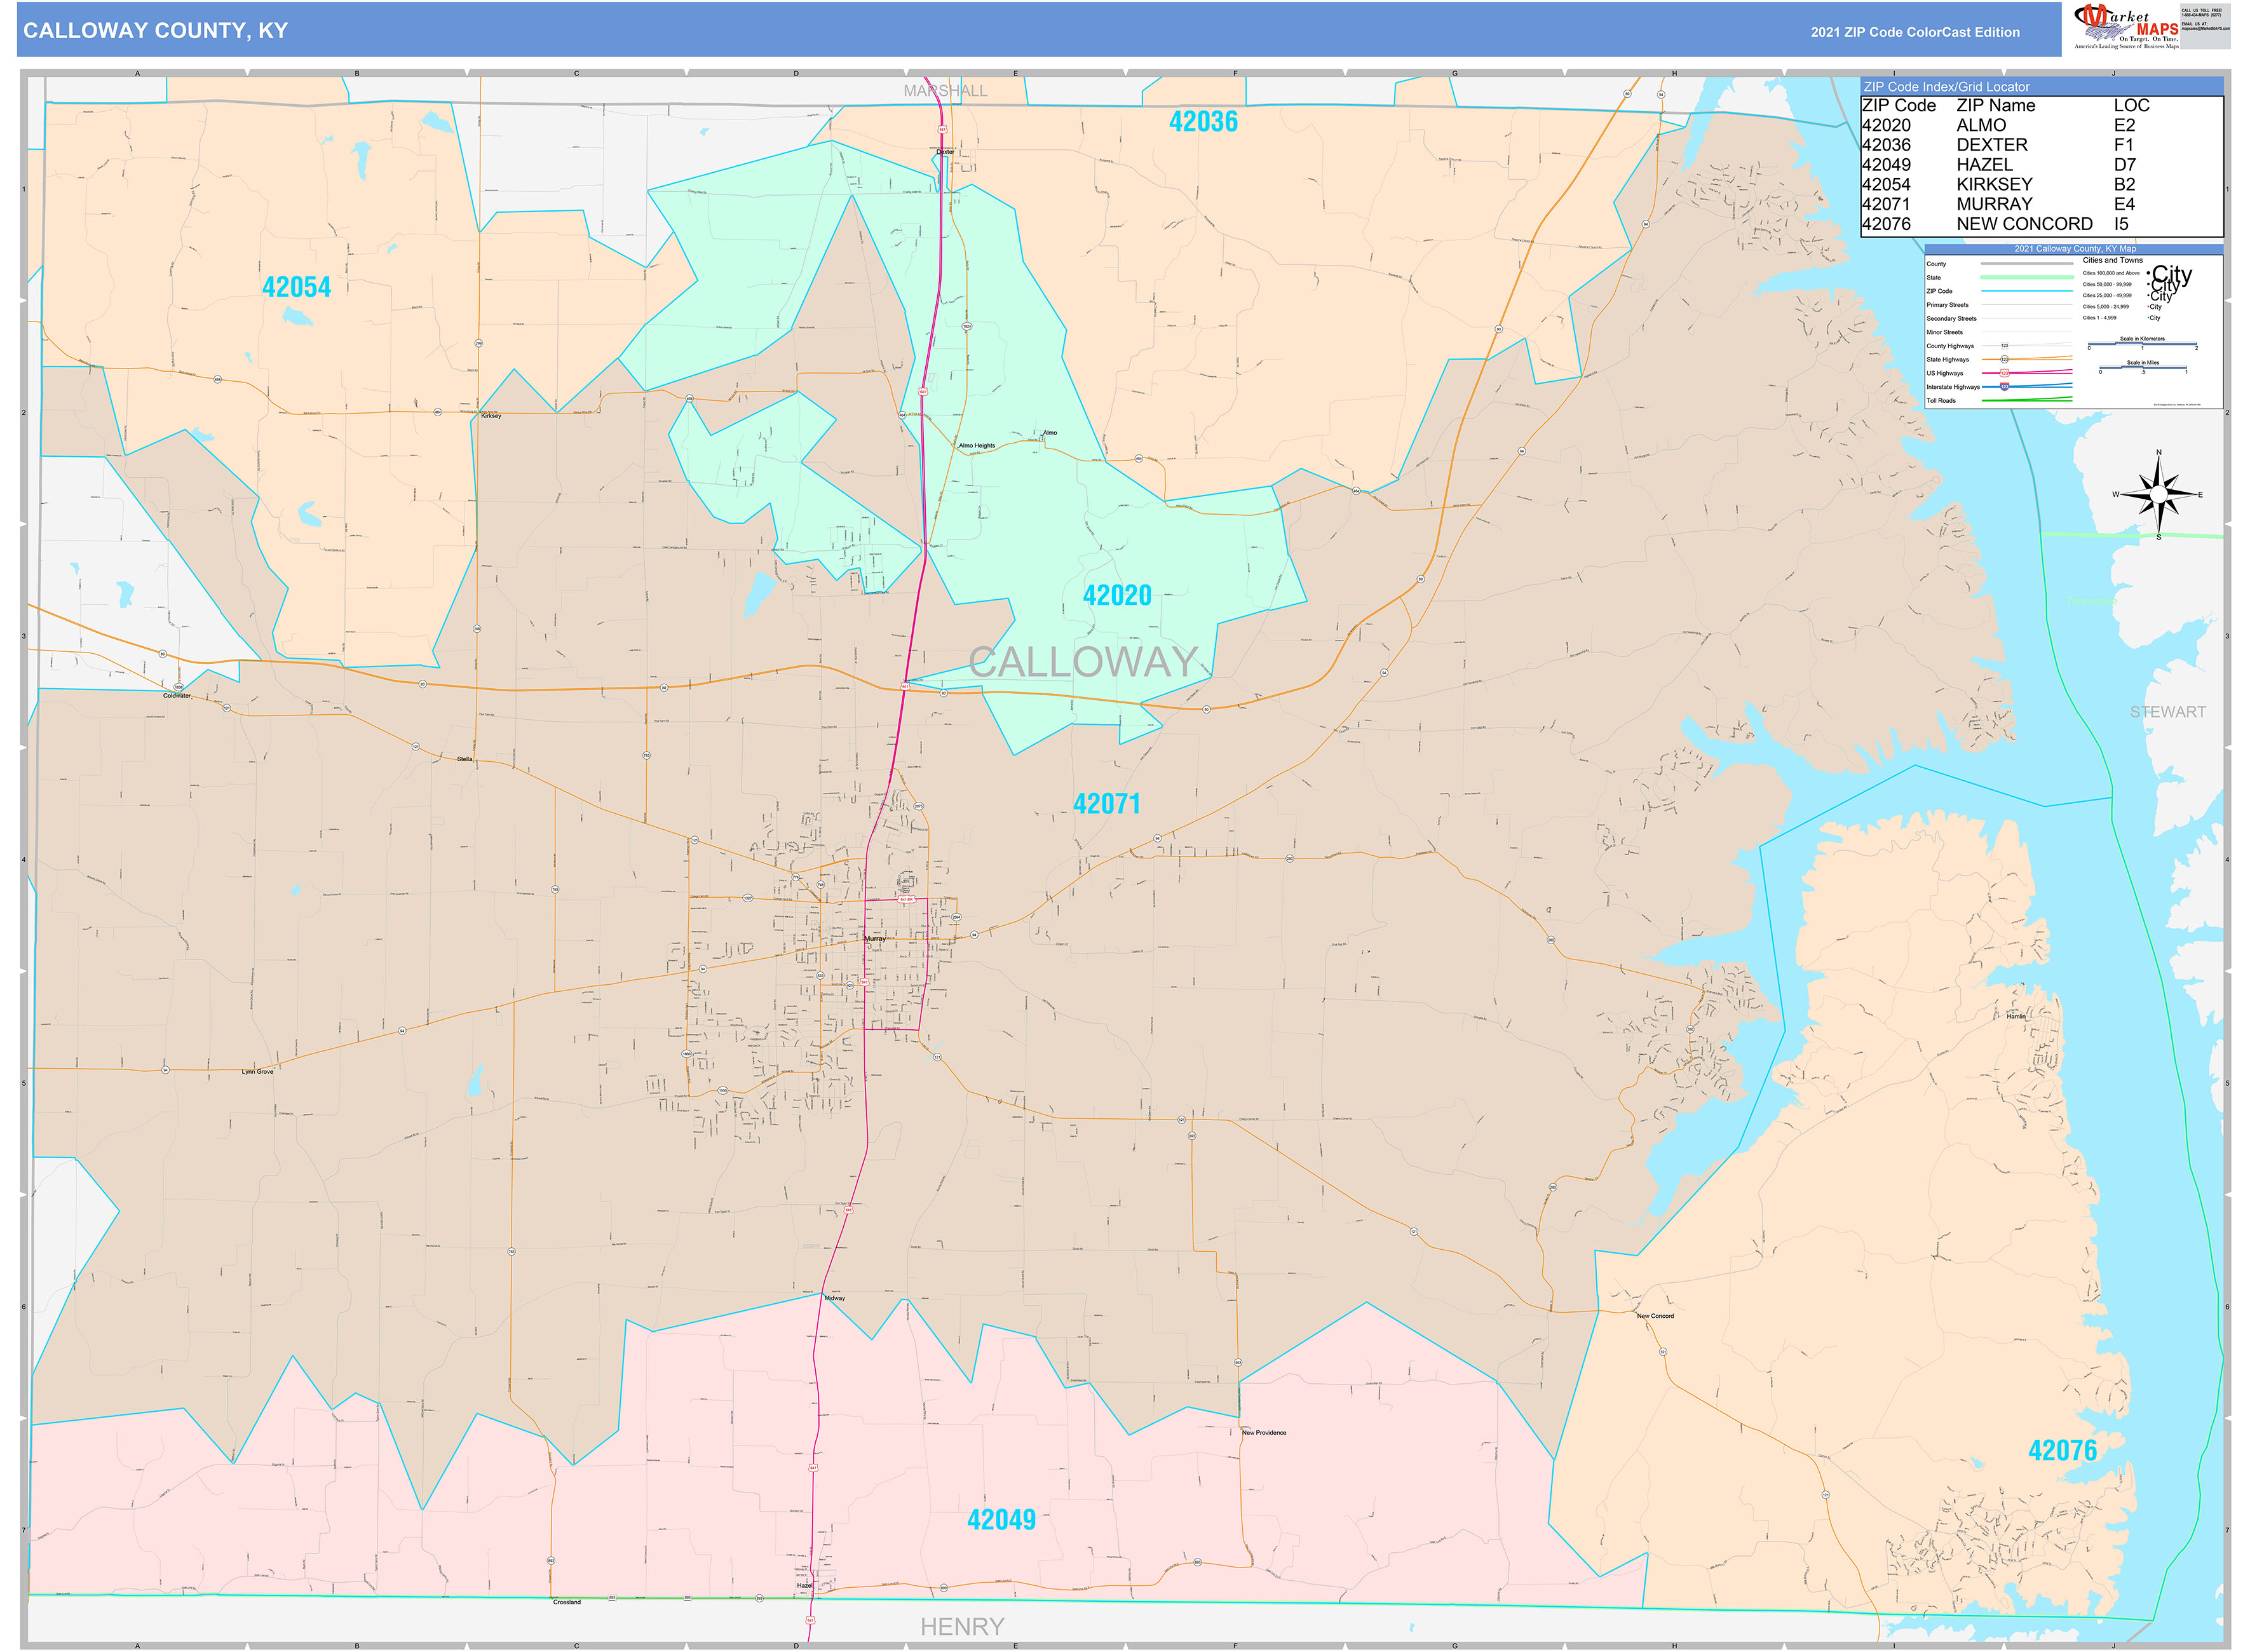
Task: Click the large 42054 ZIP label on the map
Action: [296, 288]
